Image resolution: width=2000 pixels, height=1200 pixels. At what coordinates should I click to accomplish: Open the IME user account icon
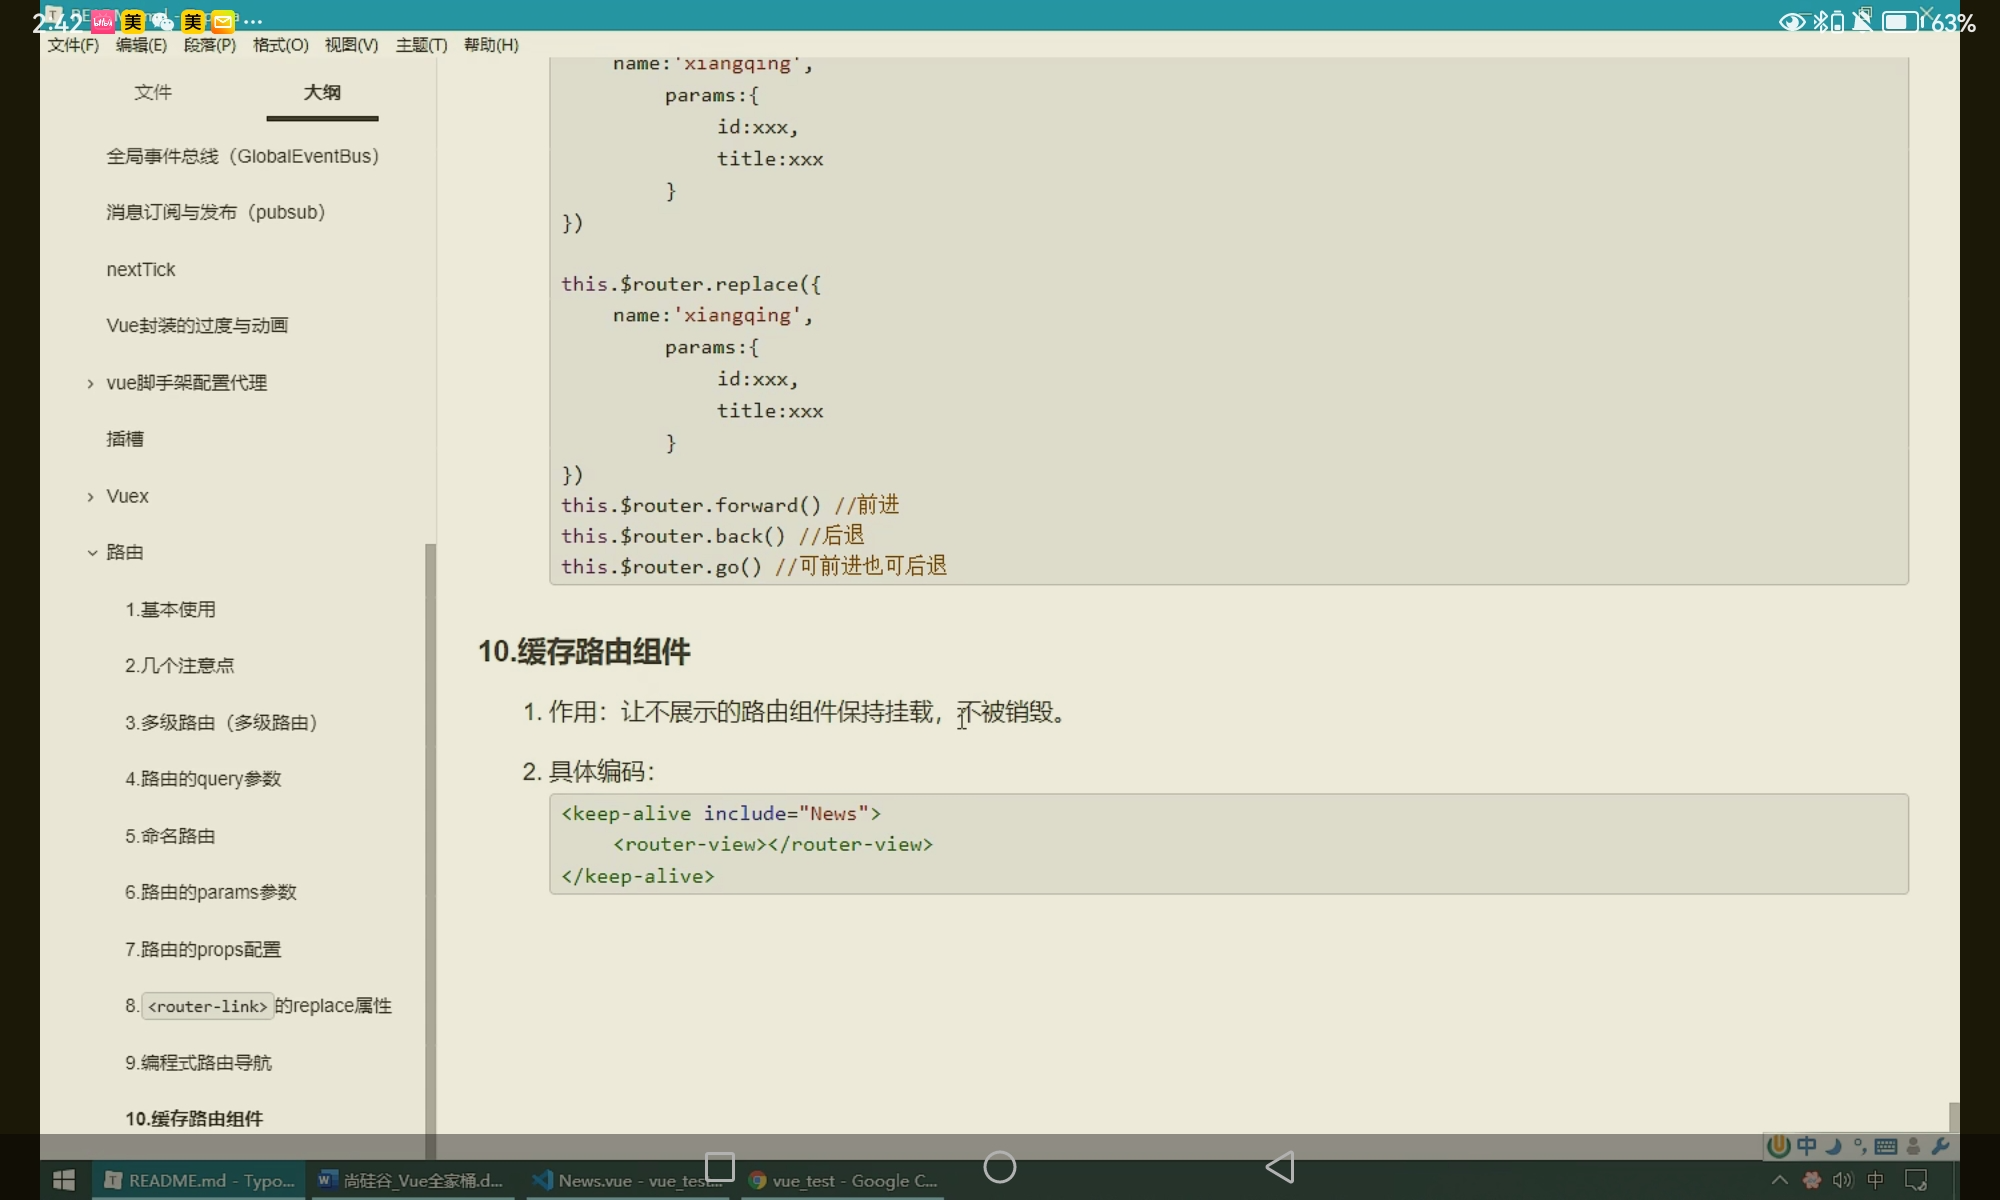[1913, 1146]
